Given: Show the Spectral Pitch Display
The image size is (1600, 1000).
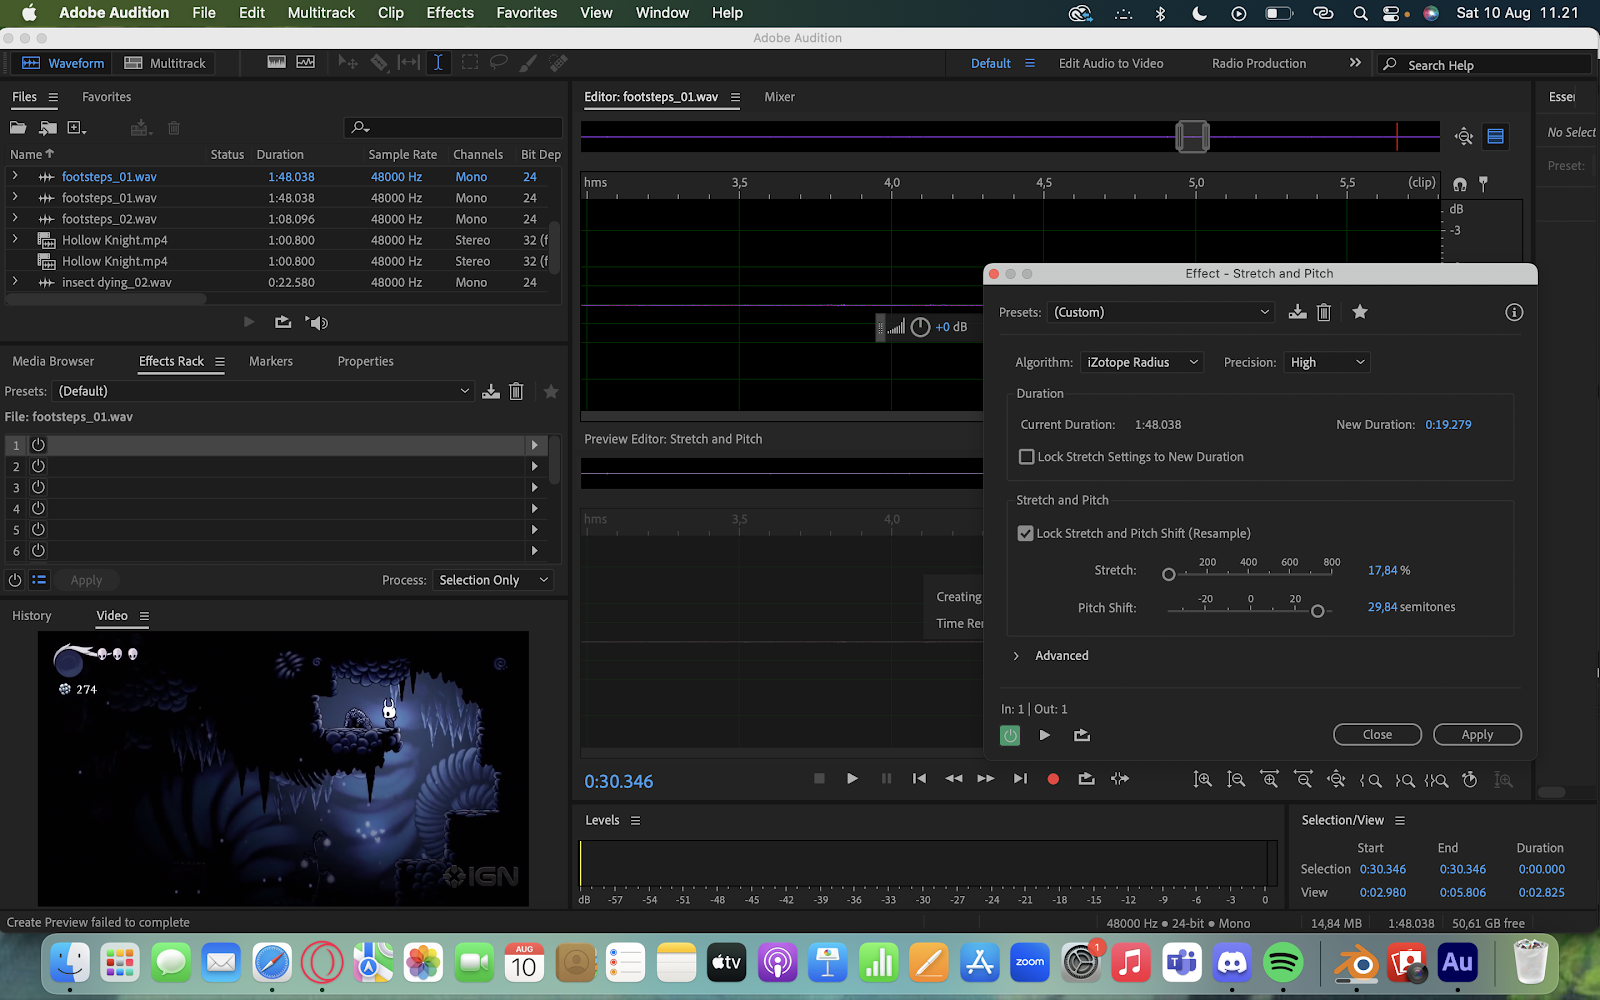Looking at the screenshot, I should [306, 62].
